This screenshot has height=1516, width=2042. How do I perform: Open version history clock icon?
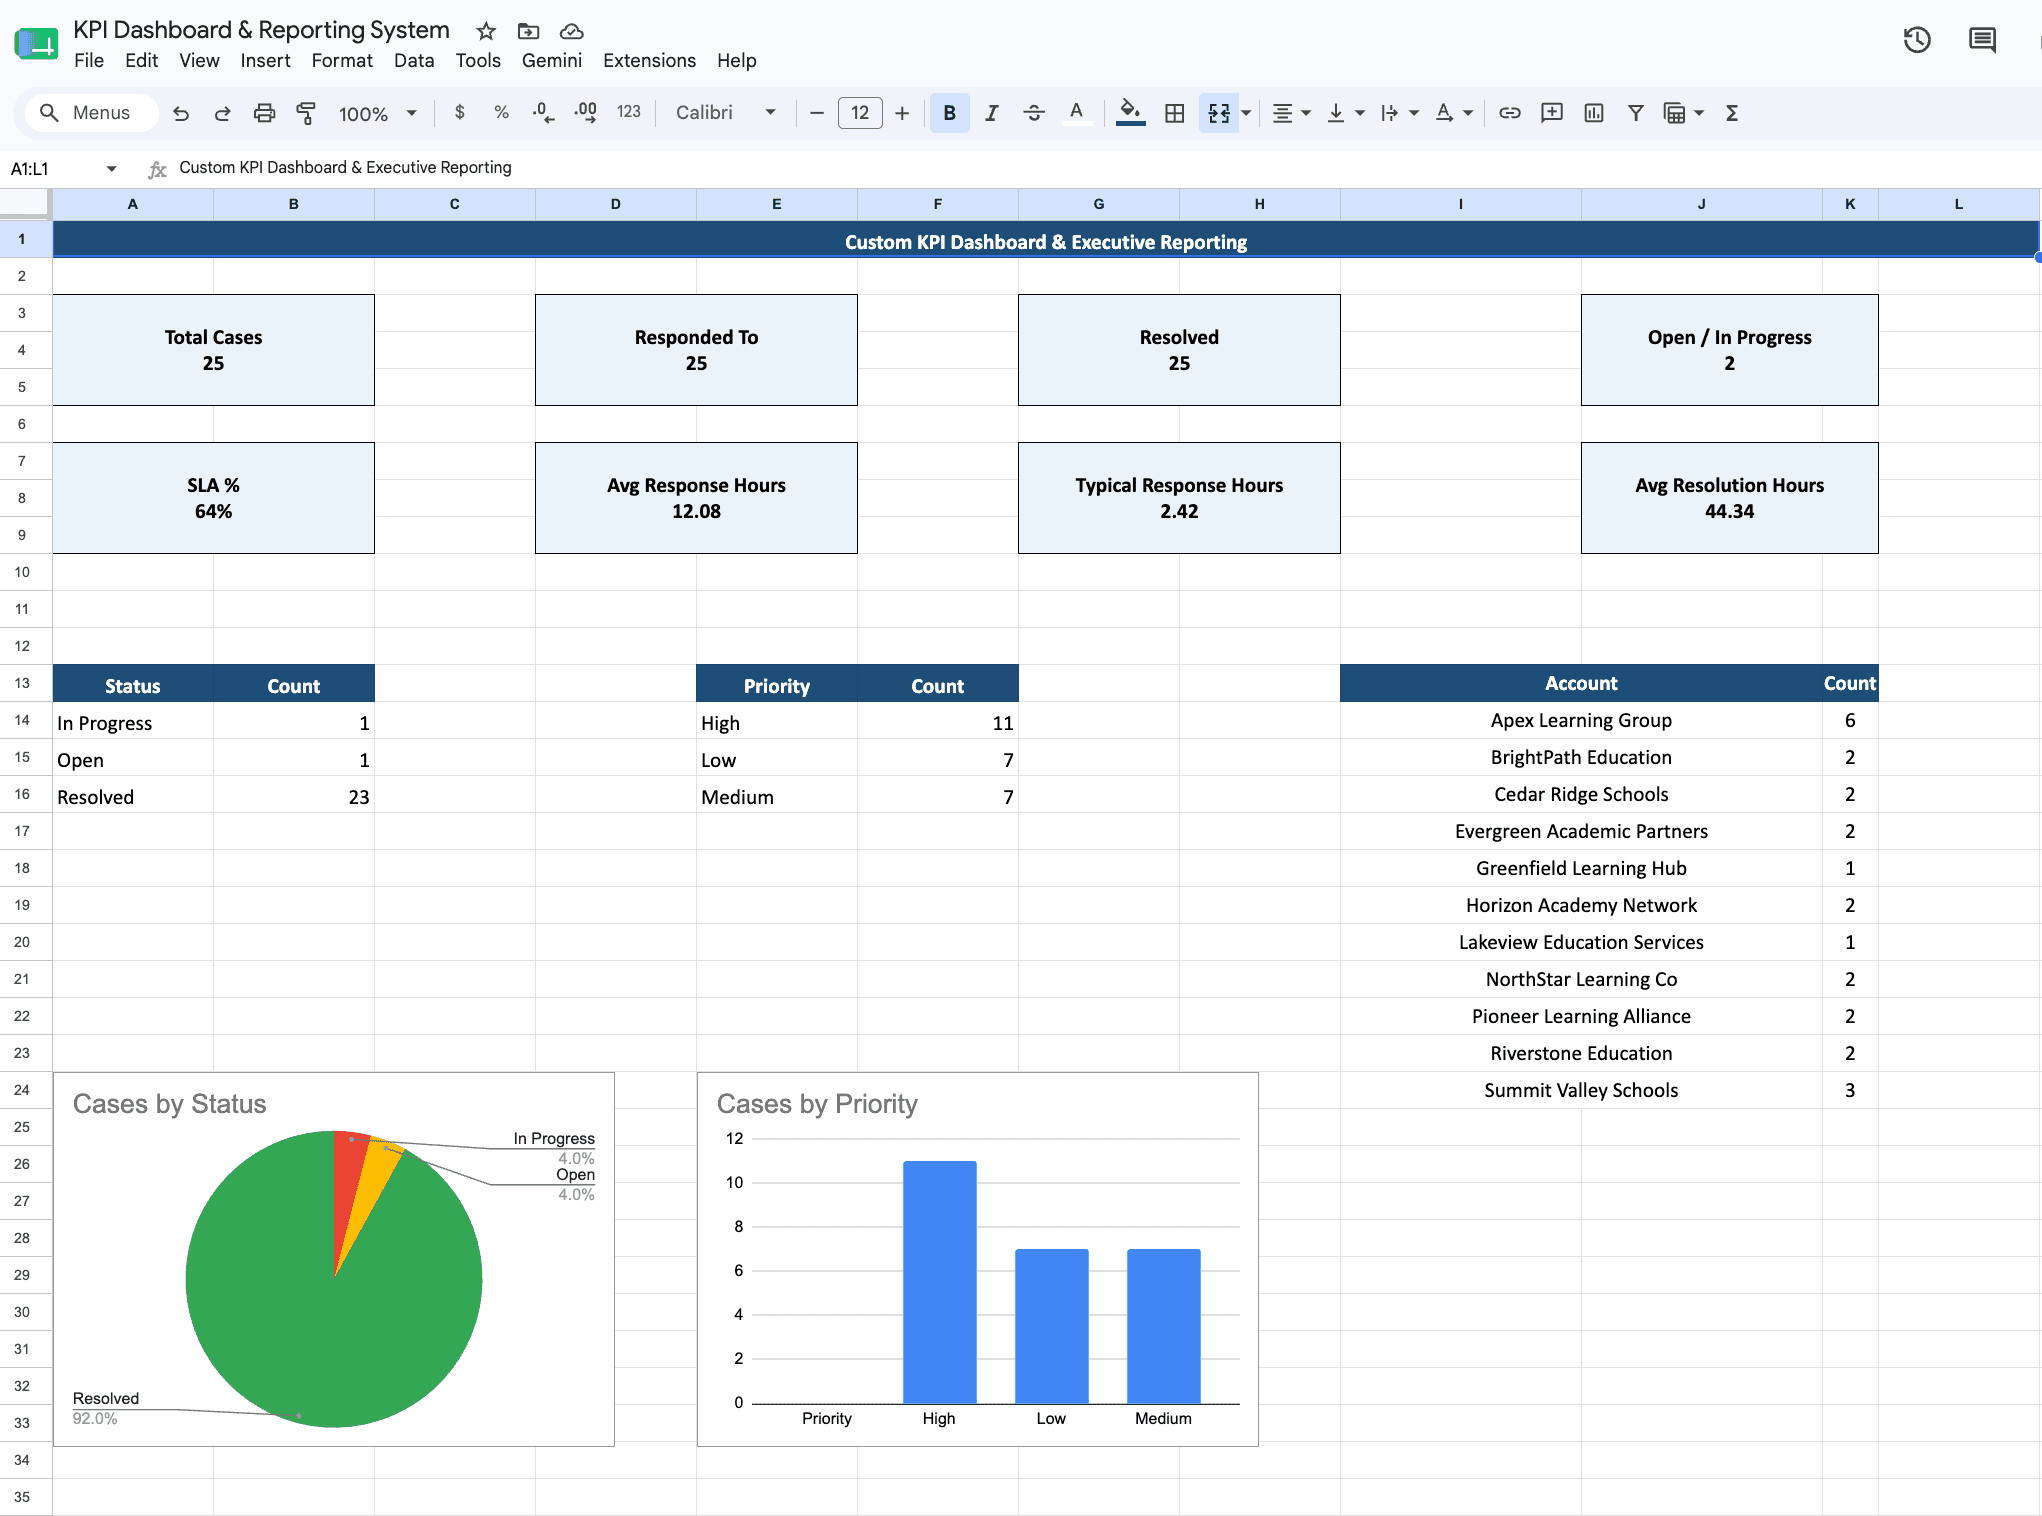1917,40
